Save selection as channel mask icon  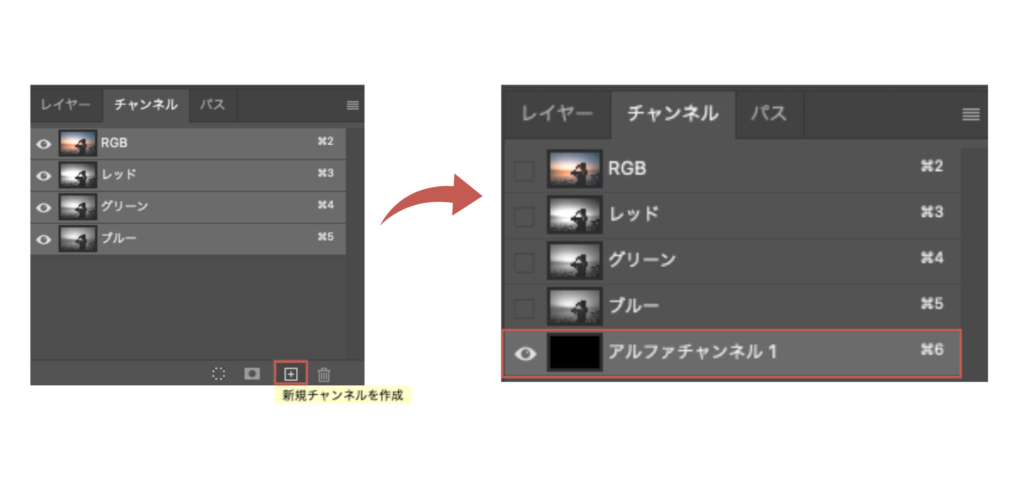(253, 374)
